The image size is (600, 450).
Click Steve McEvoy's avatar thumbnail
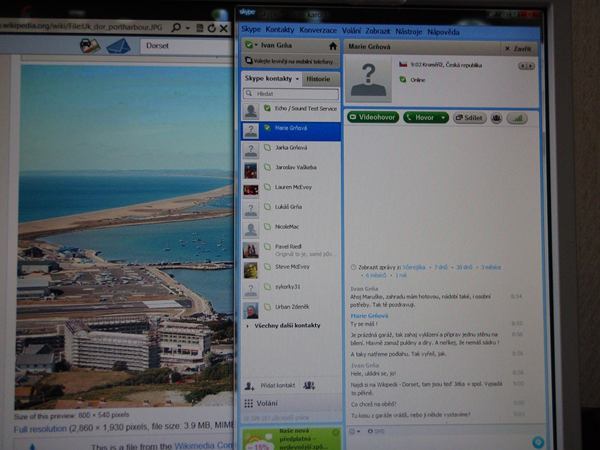coord(251,270)
